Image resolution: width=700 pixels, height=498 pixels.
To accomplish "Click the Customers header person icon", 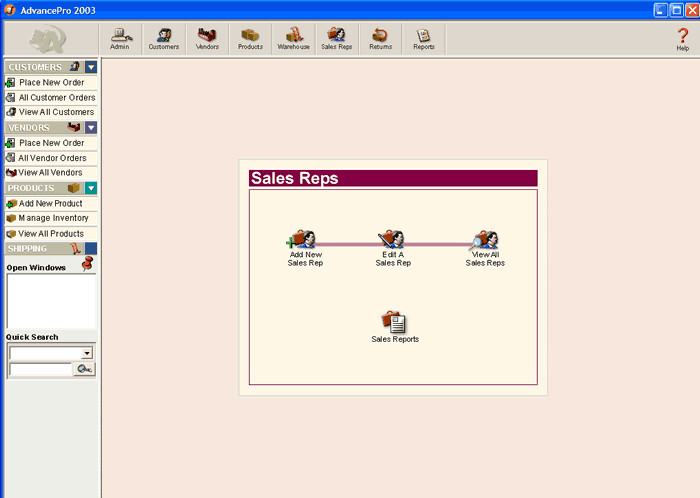I will point(75,67).
